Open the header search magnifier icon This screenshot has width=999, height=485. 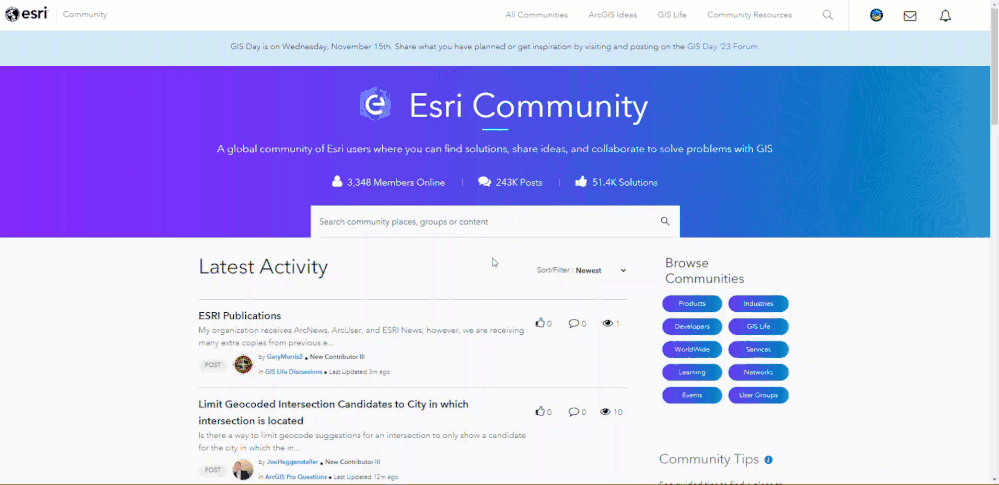pyautogui.click(x=828, y=15)
